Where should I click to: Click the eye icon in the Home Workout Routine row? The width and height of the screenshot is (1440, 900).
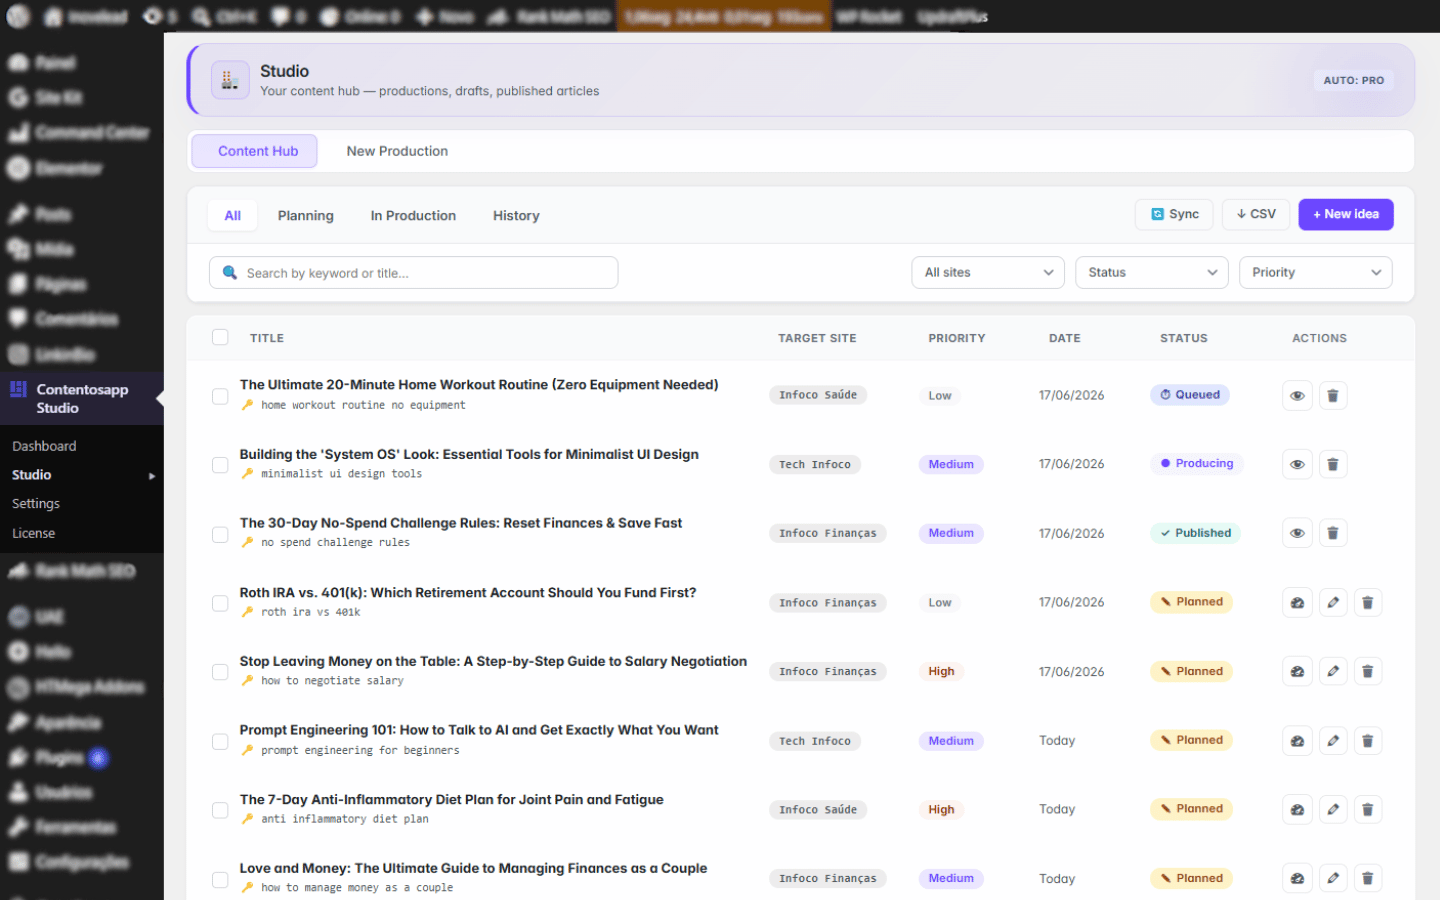(x=1297, y=395)
